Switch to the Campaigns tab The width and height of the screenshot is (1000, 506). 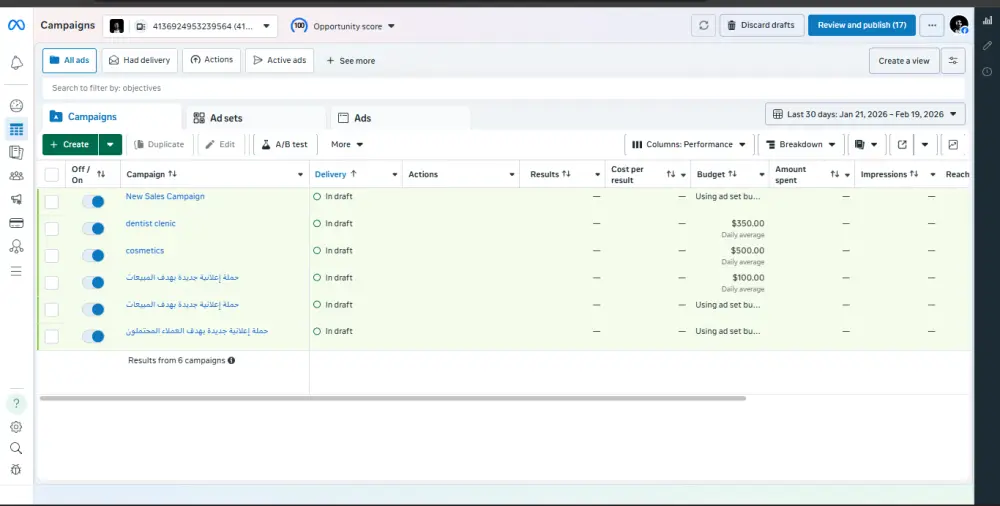(112, 117)
